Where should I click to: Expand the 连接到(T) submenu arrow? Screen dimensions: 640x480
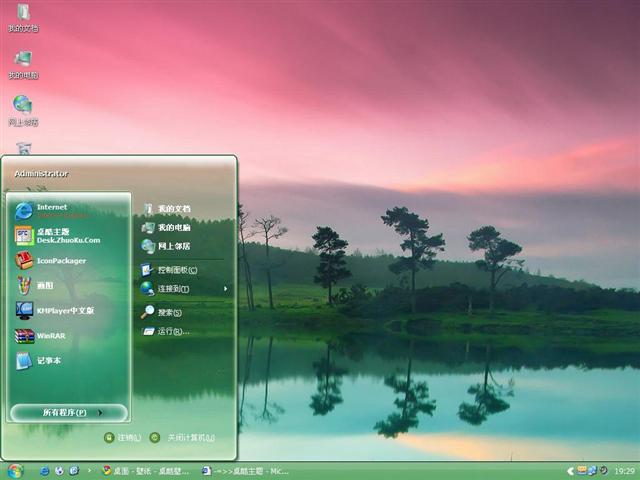225,289
